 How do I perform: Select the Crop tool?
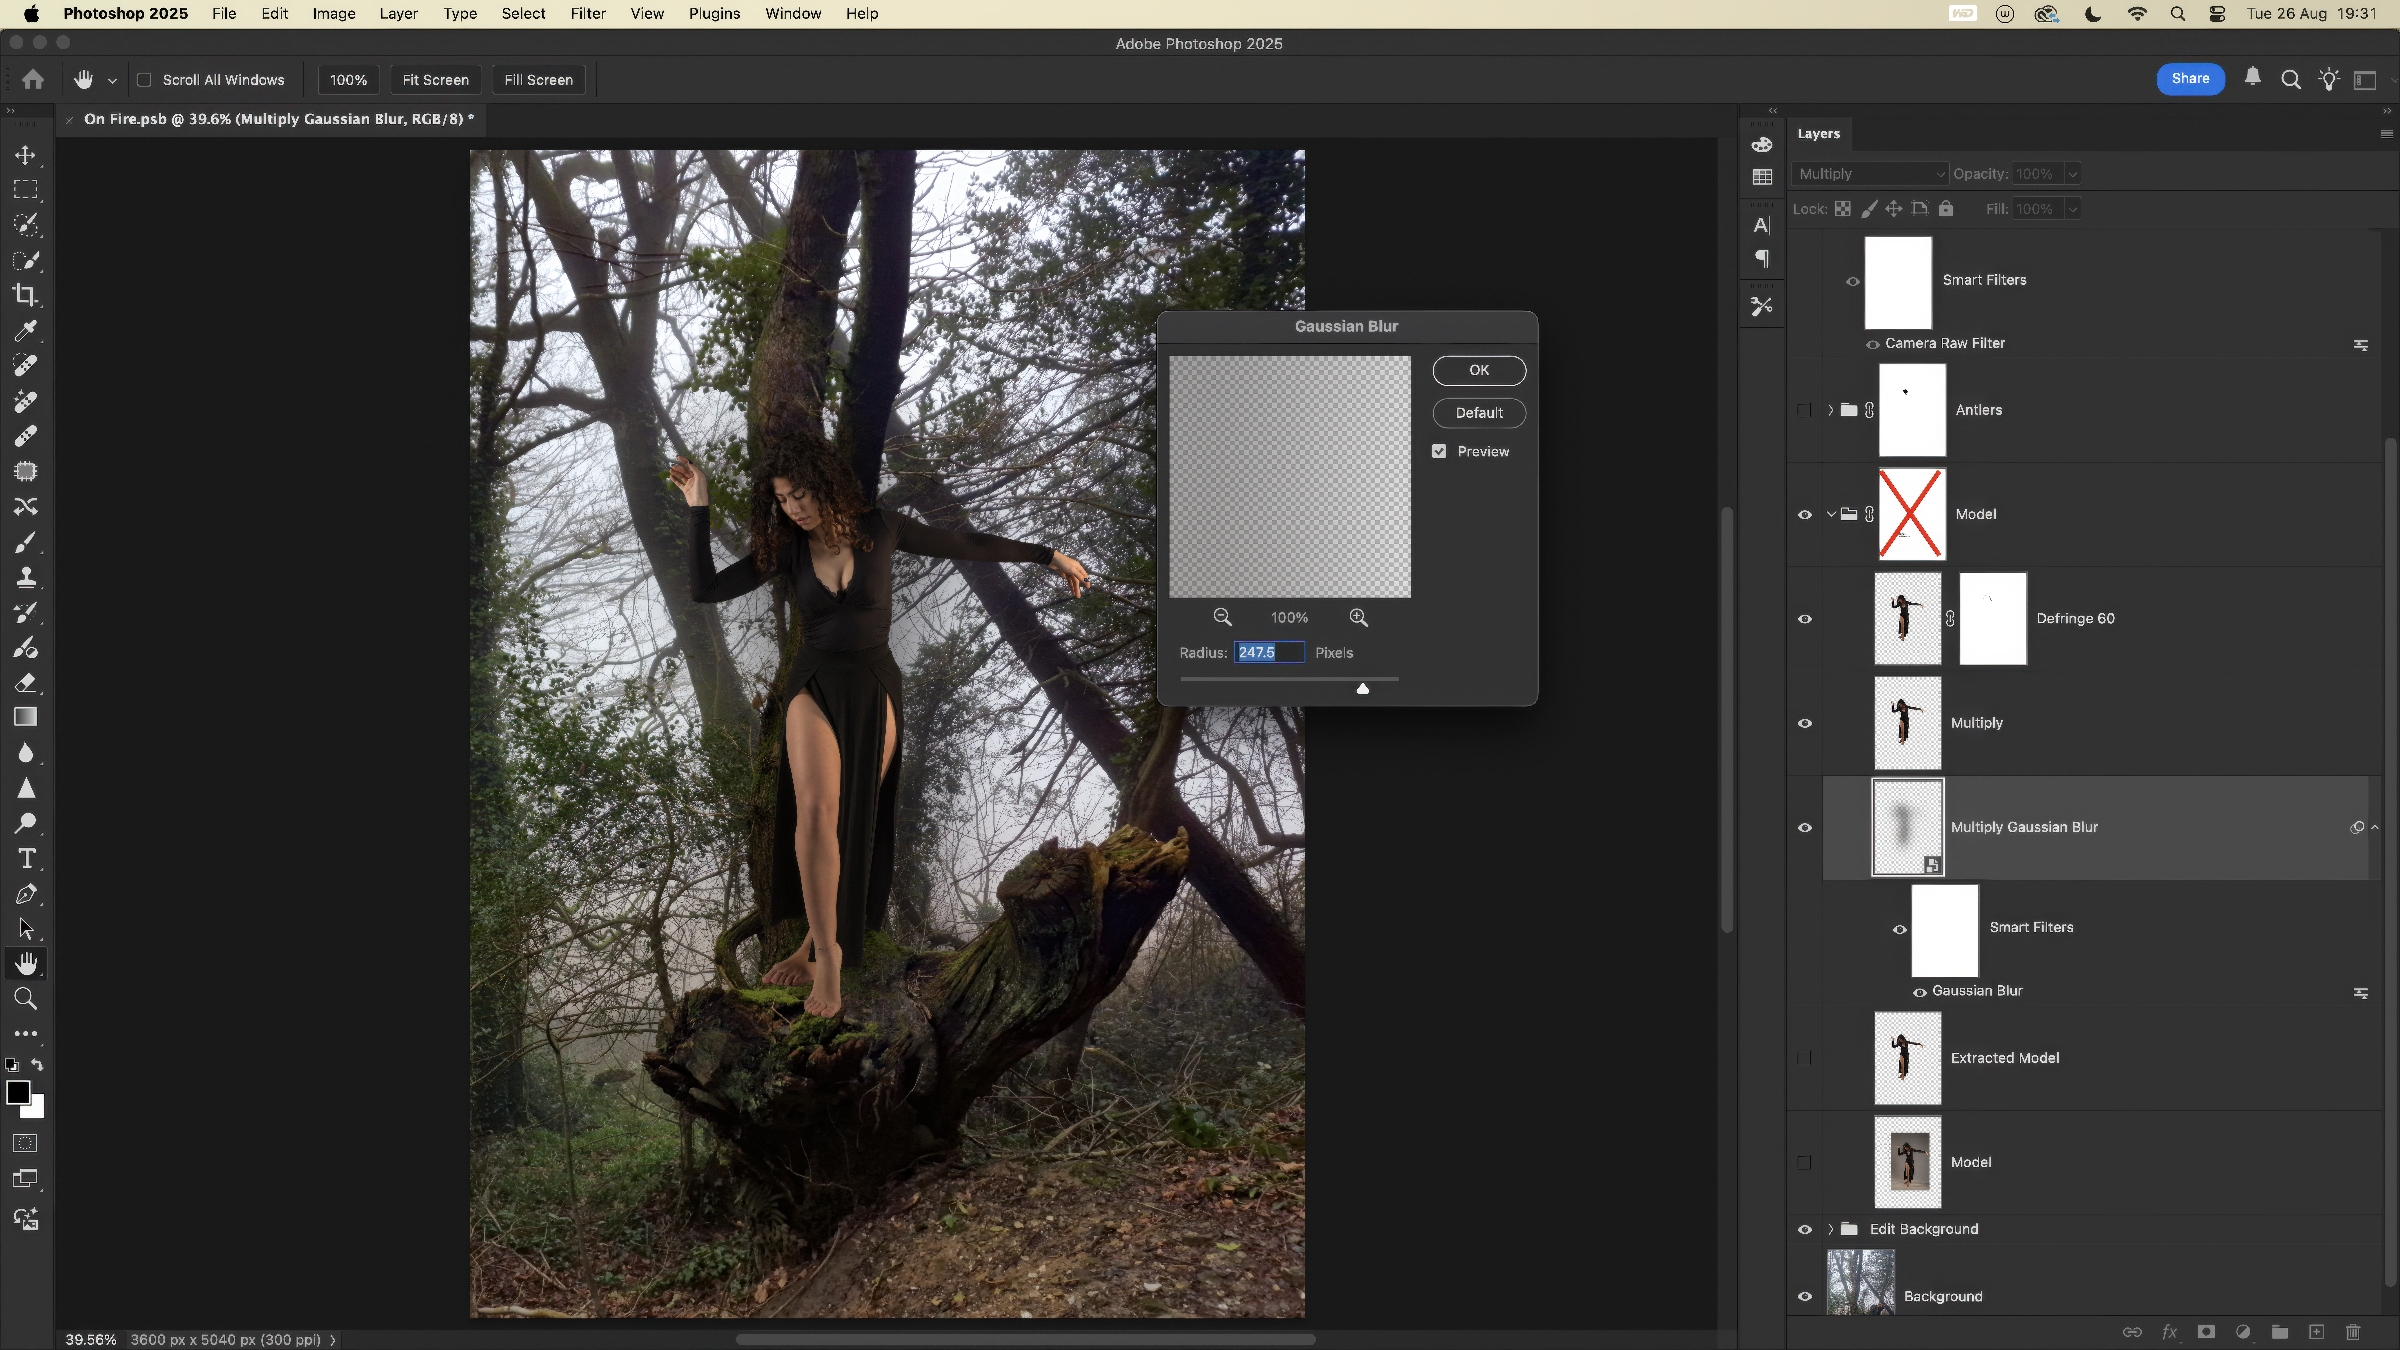coord(26,295)
